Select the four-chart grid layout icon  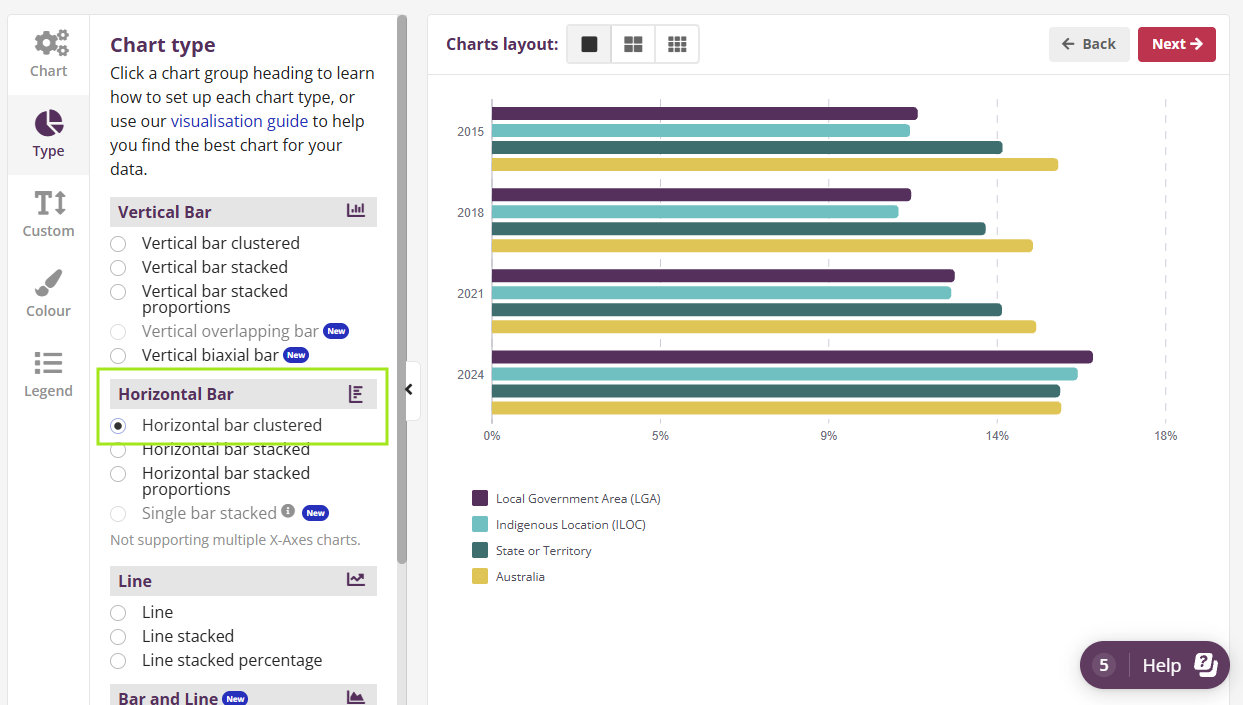click(x=633, y=44)
